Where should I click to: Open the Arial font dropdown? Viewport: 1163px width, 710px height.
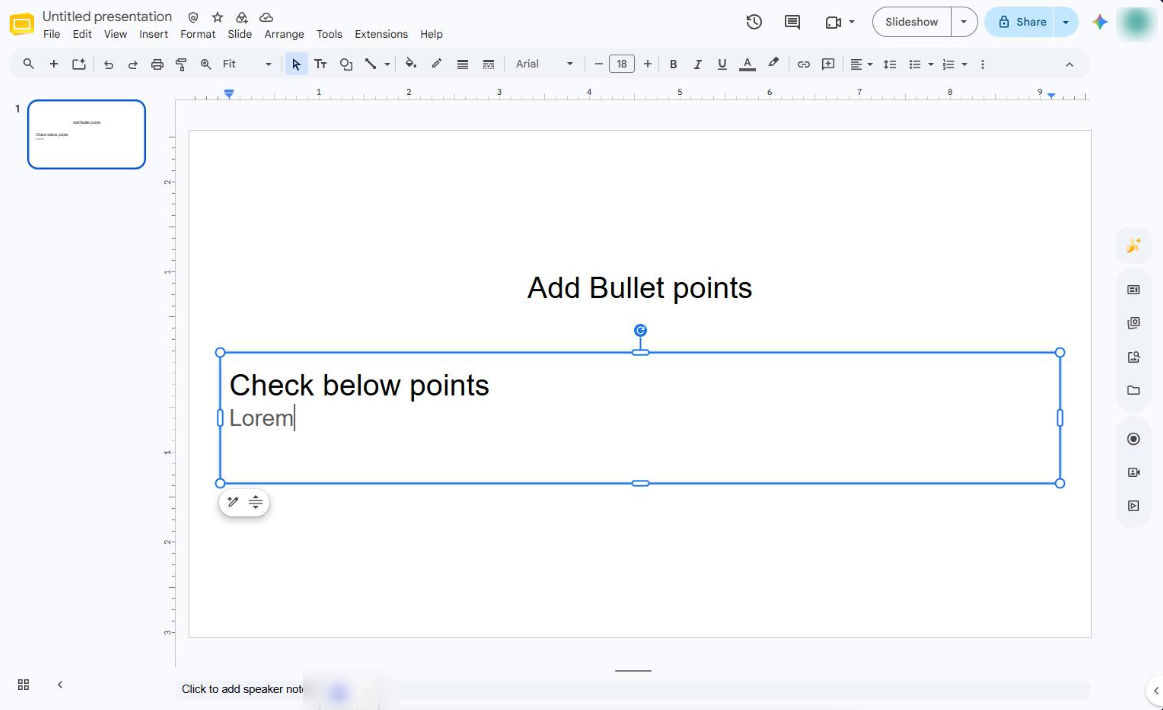pyautogui.click(x=544, y=65)
